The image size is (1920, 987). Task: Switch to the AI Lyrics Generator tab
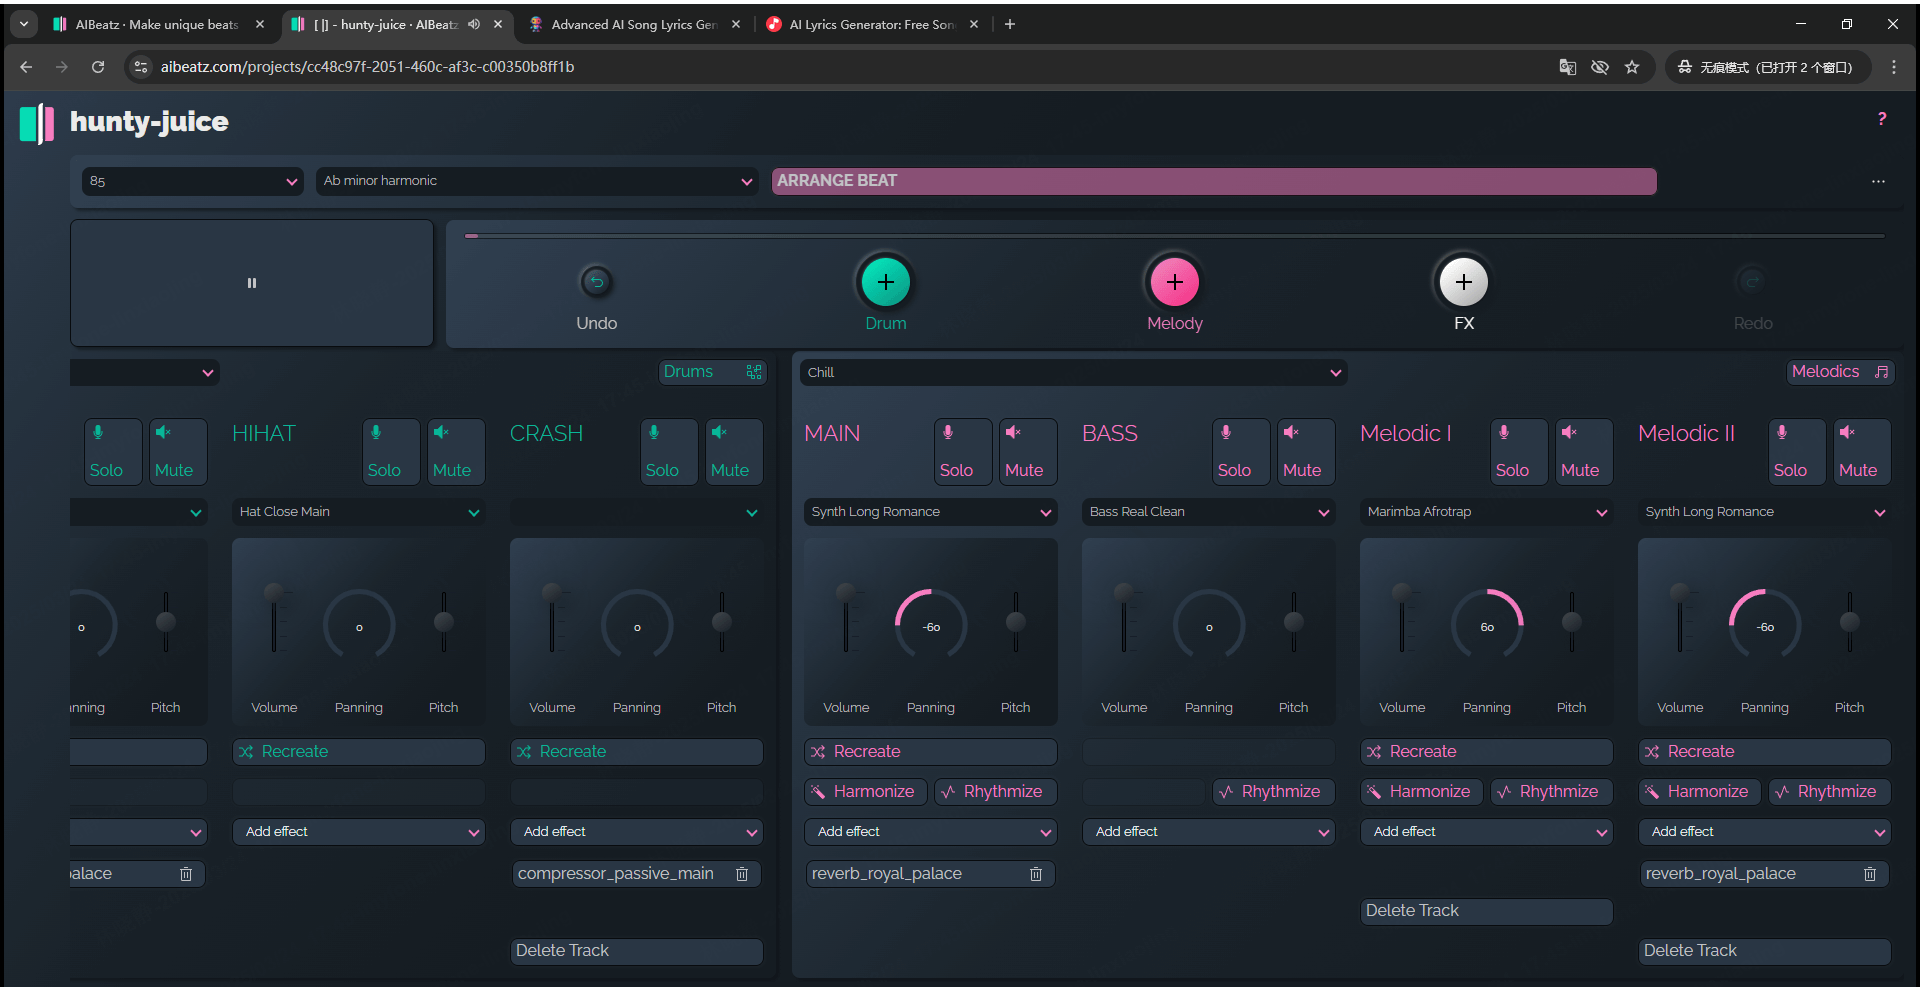(x=863, y=24)
